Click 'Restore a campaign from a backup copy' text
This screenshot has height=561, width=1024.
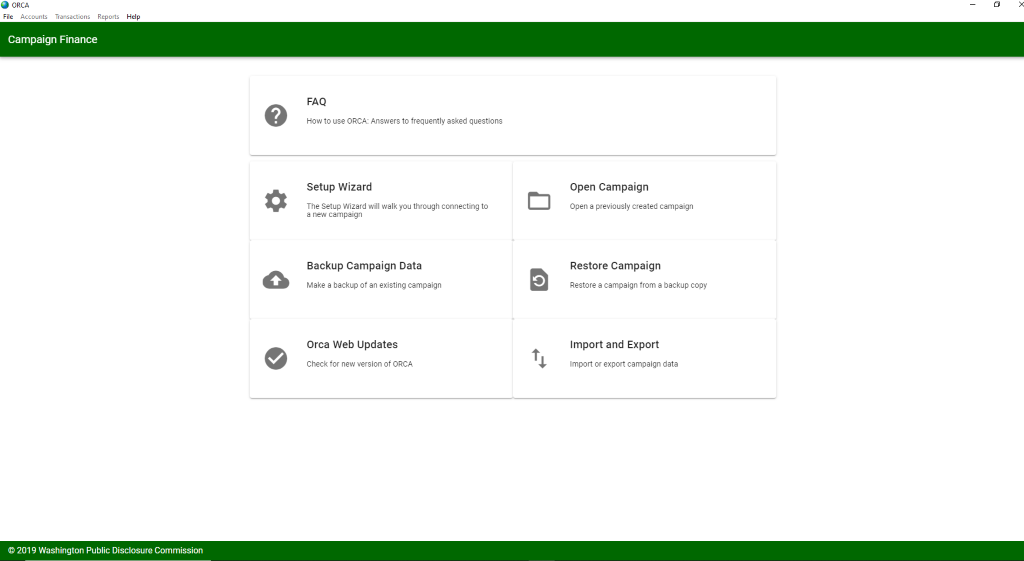(x=638, y=285)
